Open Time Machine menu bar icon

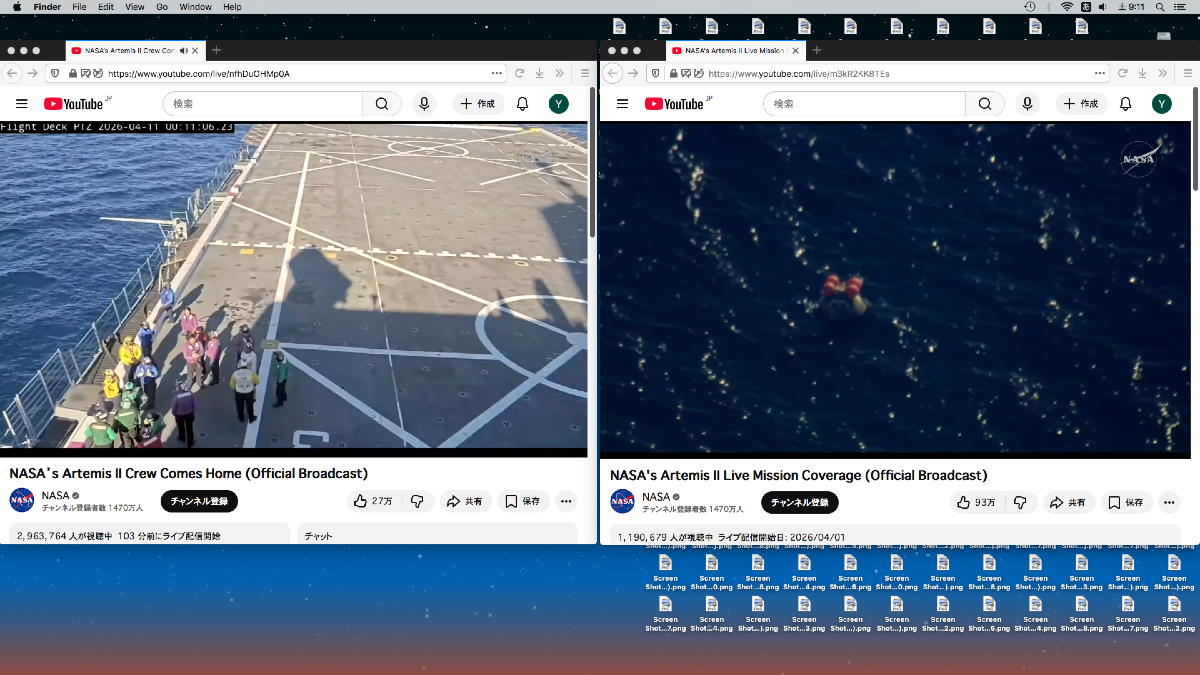(x=1030, y=7)
